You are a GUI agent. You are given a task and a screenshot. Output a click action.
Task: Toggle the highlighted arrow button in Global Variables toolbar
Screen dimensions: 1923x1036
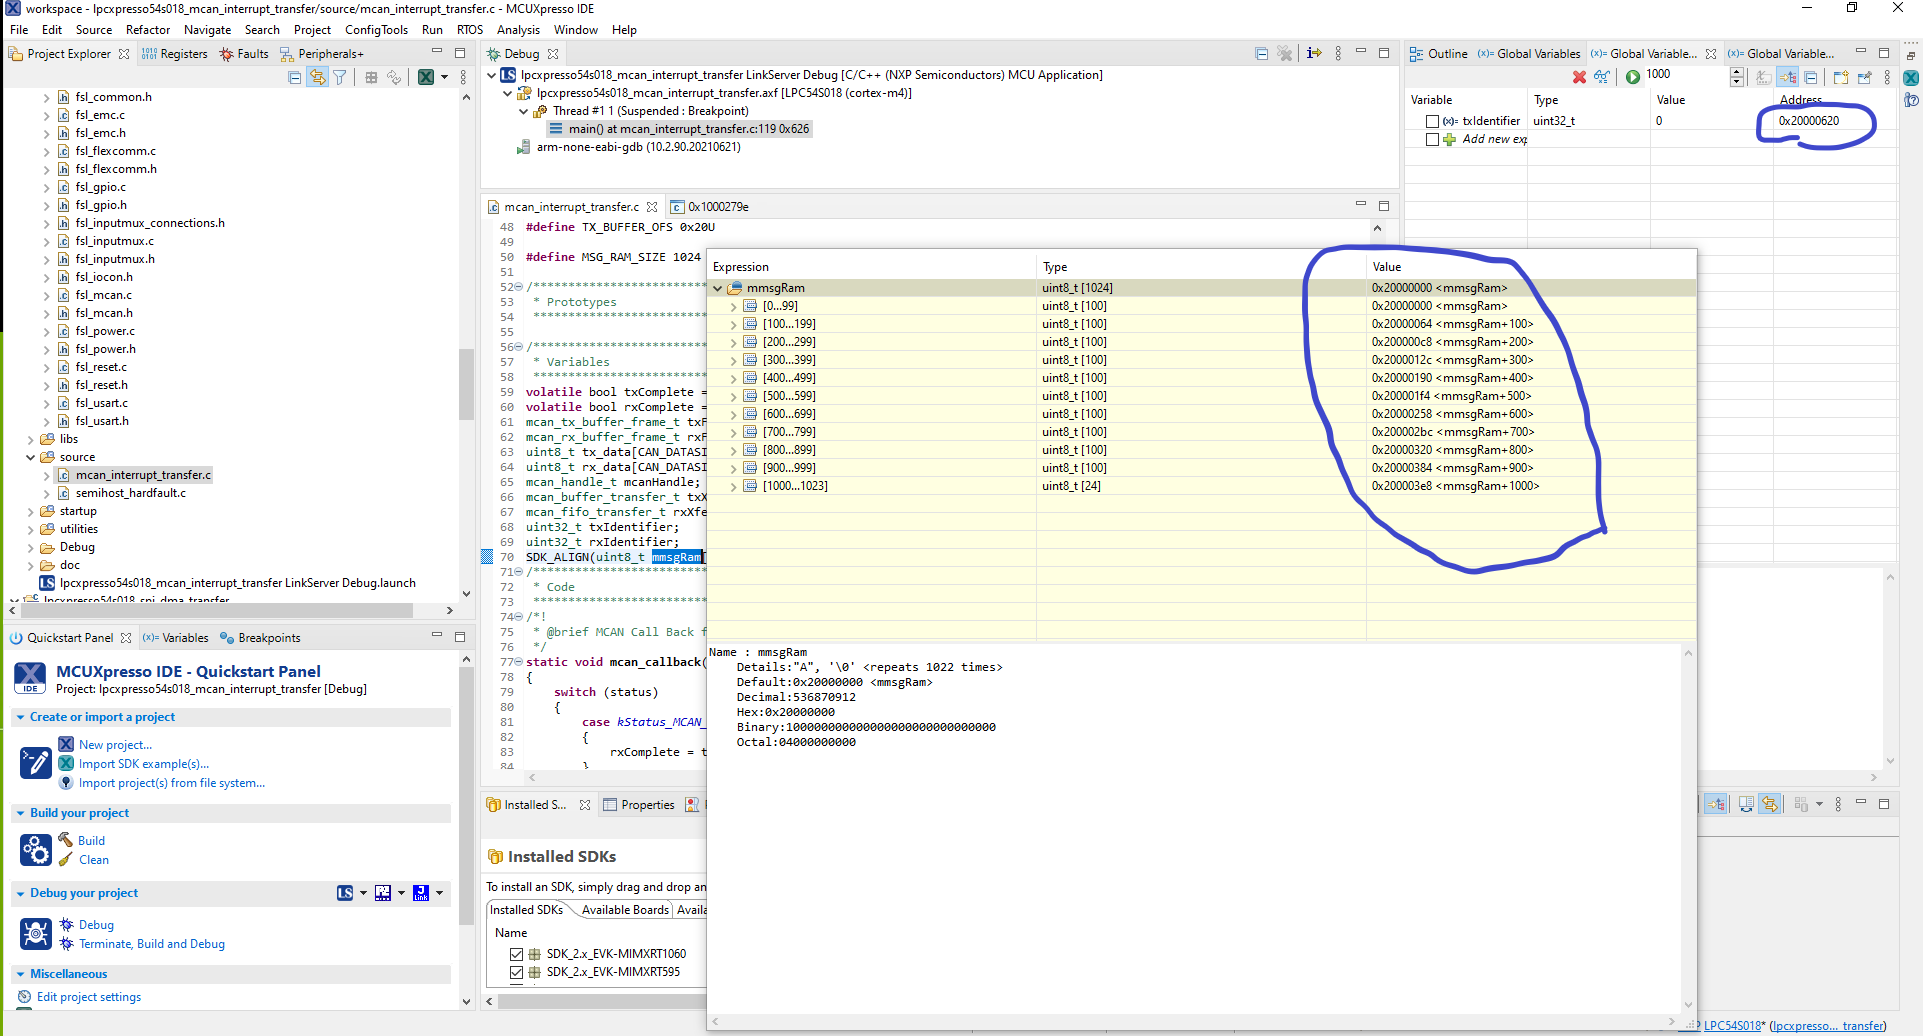point(1787,77)
